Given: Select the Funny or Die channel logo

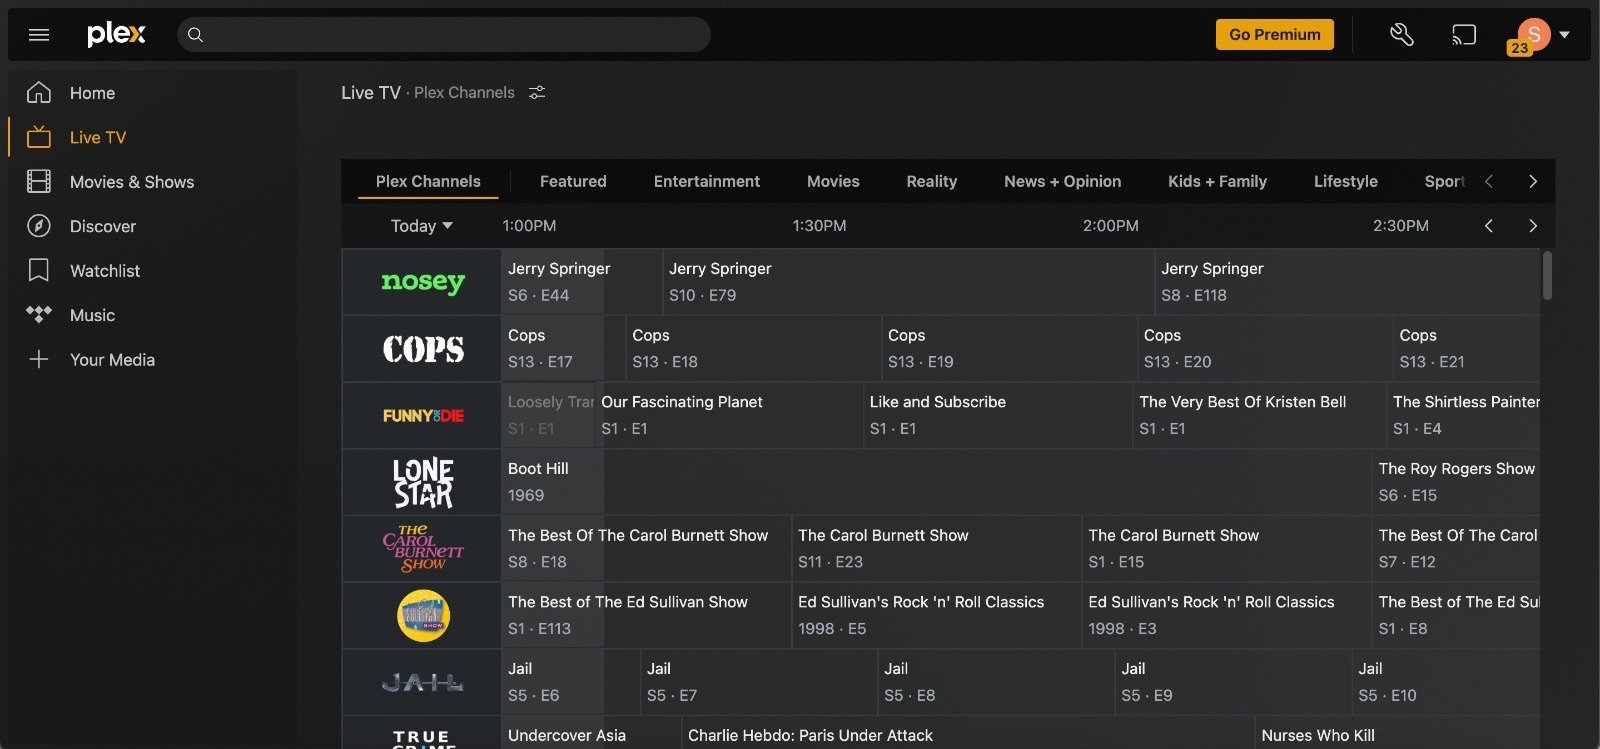Looking at the screenshot, I should 422,415.
